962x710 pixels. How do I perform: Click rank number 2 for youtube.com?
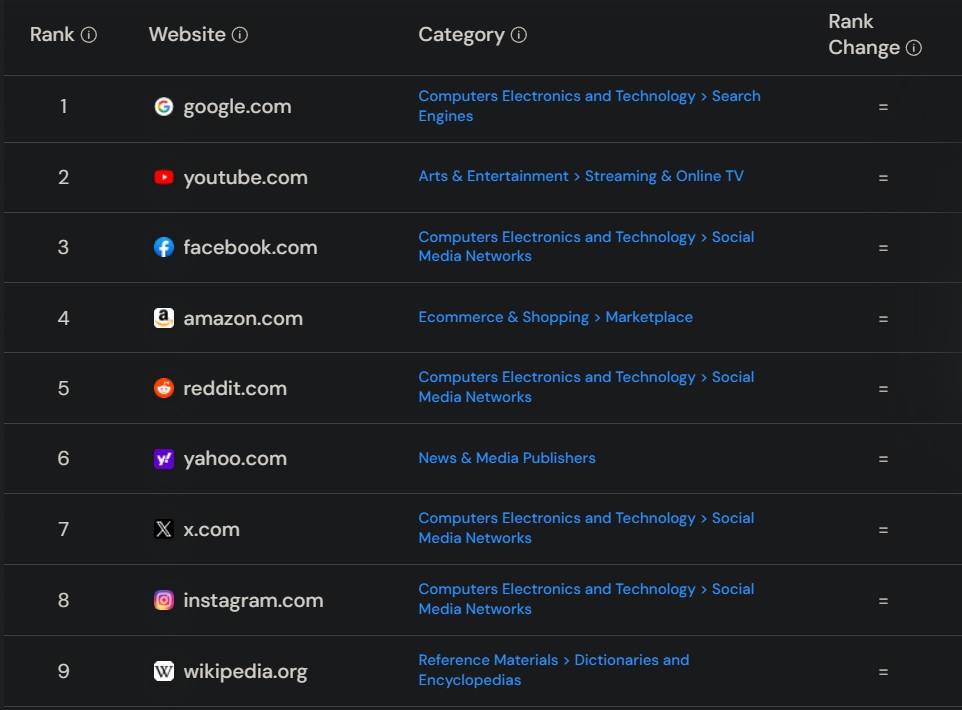pos(63,177)
